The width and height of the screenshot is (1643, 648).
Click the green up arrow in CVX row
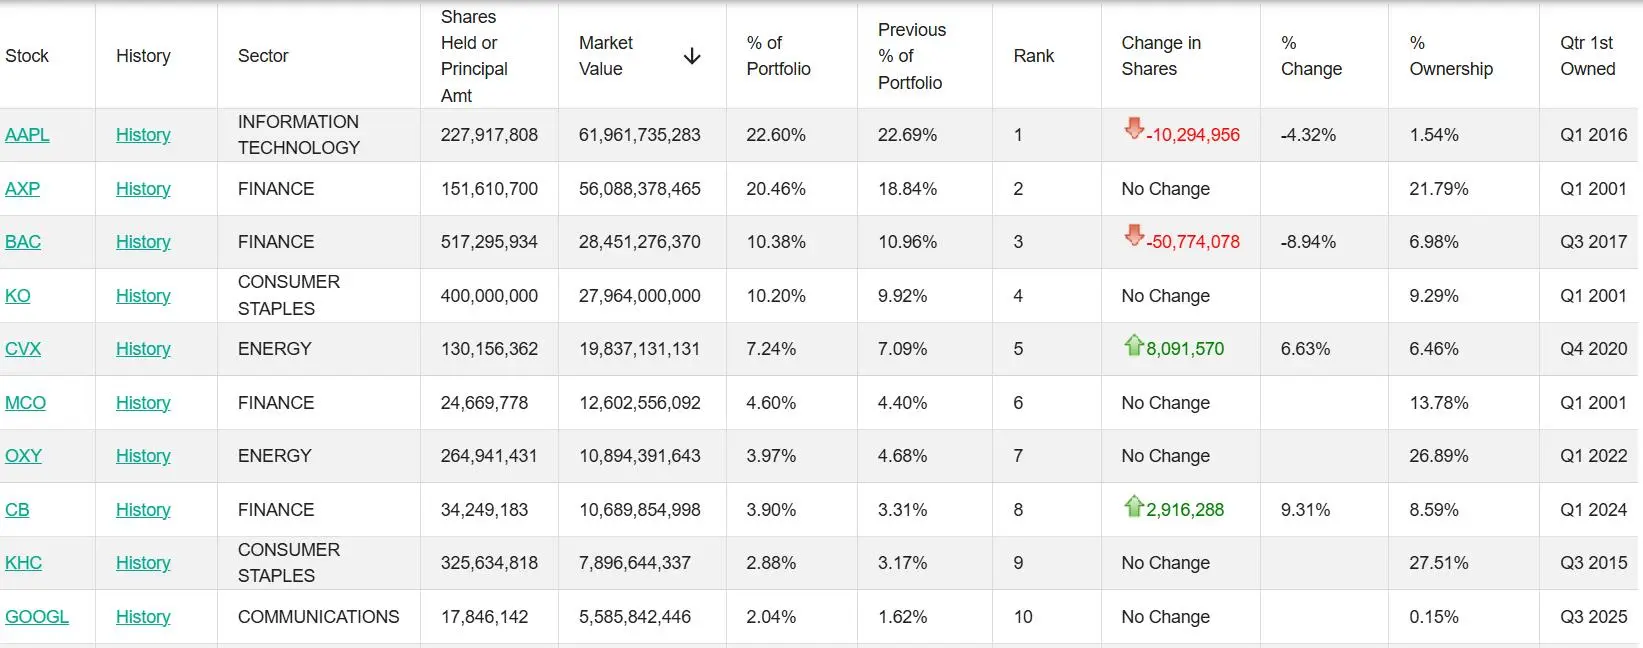[x=1133, y=345]
